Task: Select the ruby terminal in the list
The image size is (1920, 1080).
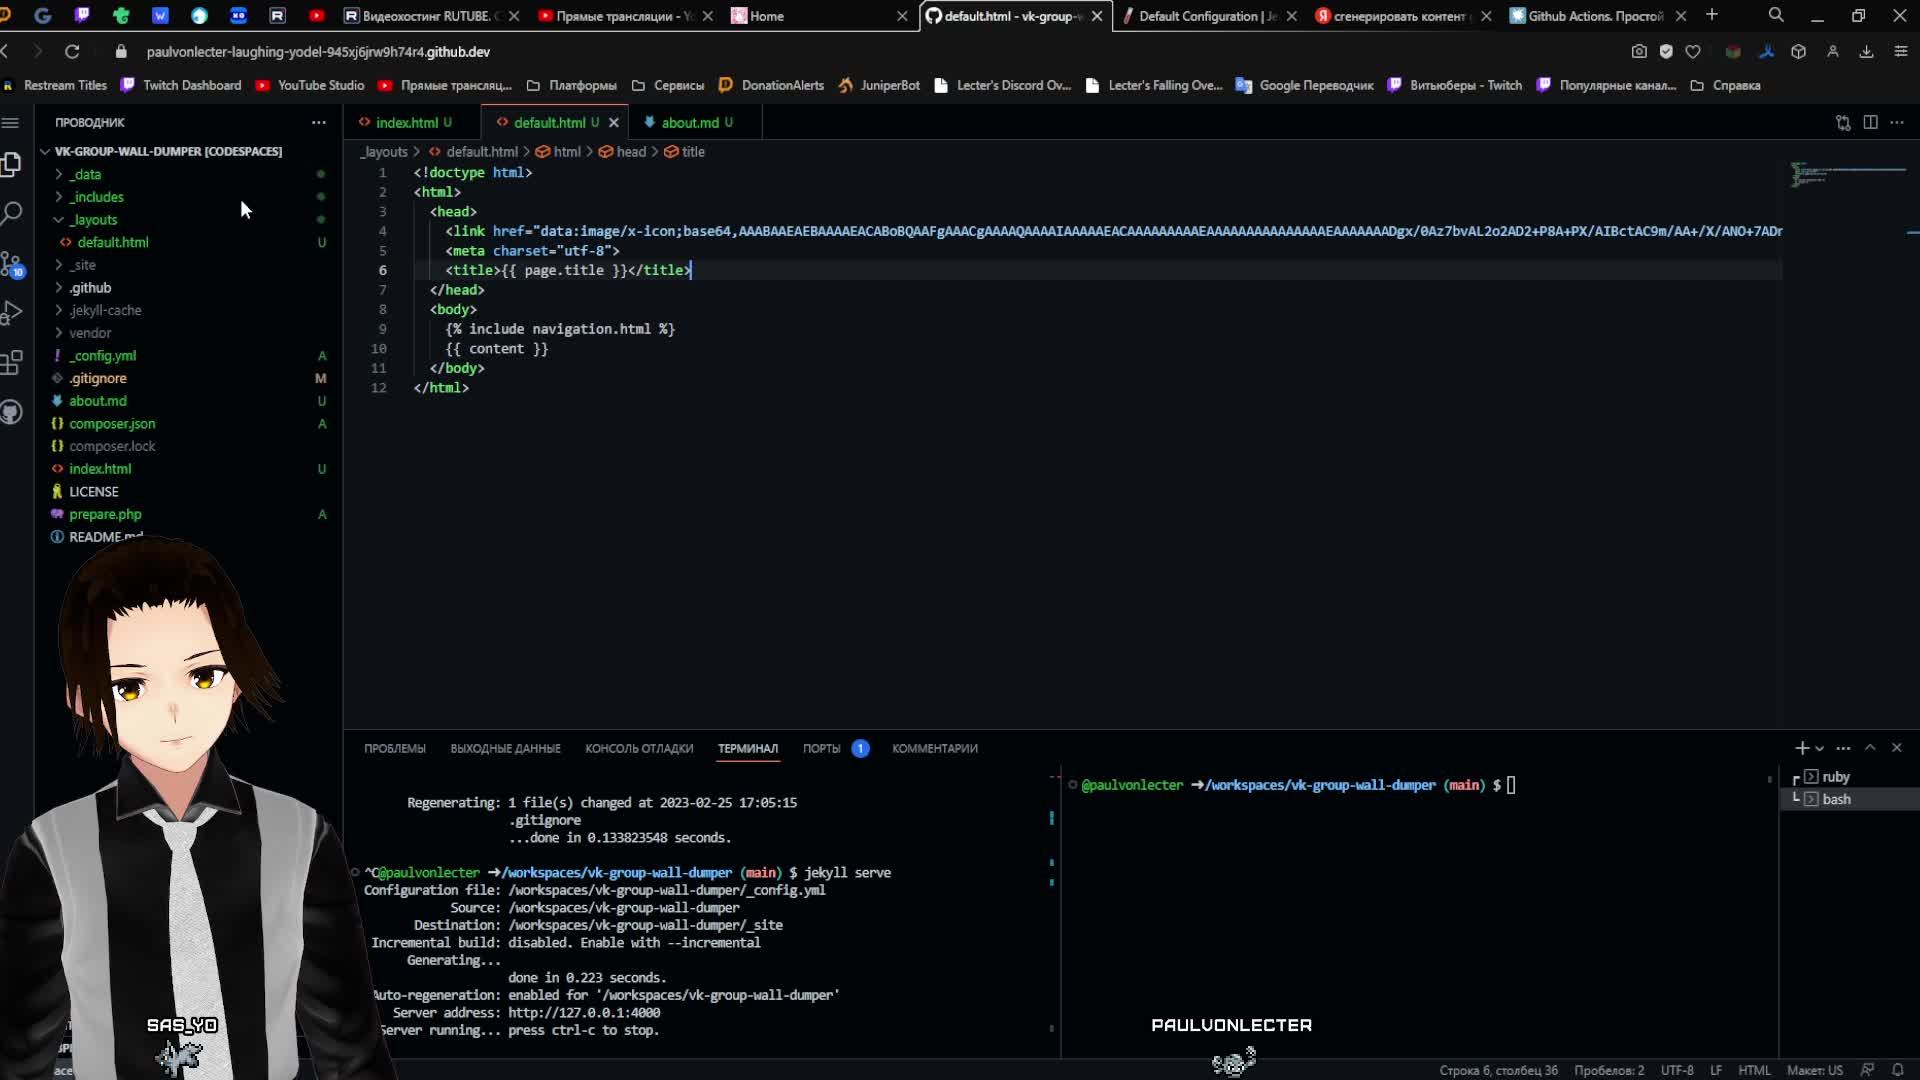Action: (1835, 777)
